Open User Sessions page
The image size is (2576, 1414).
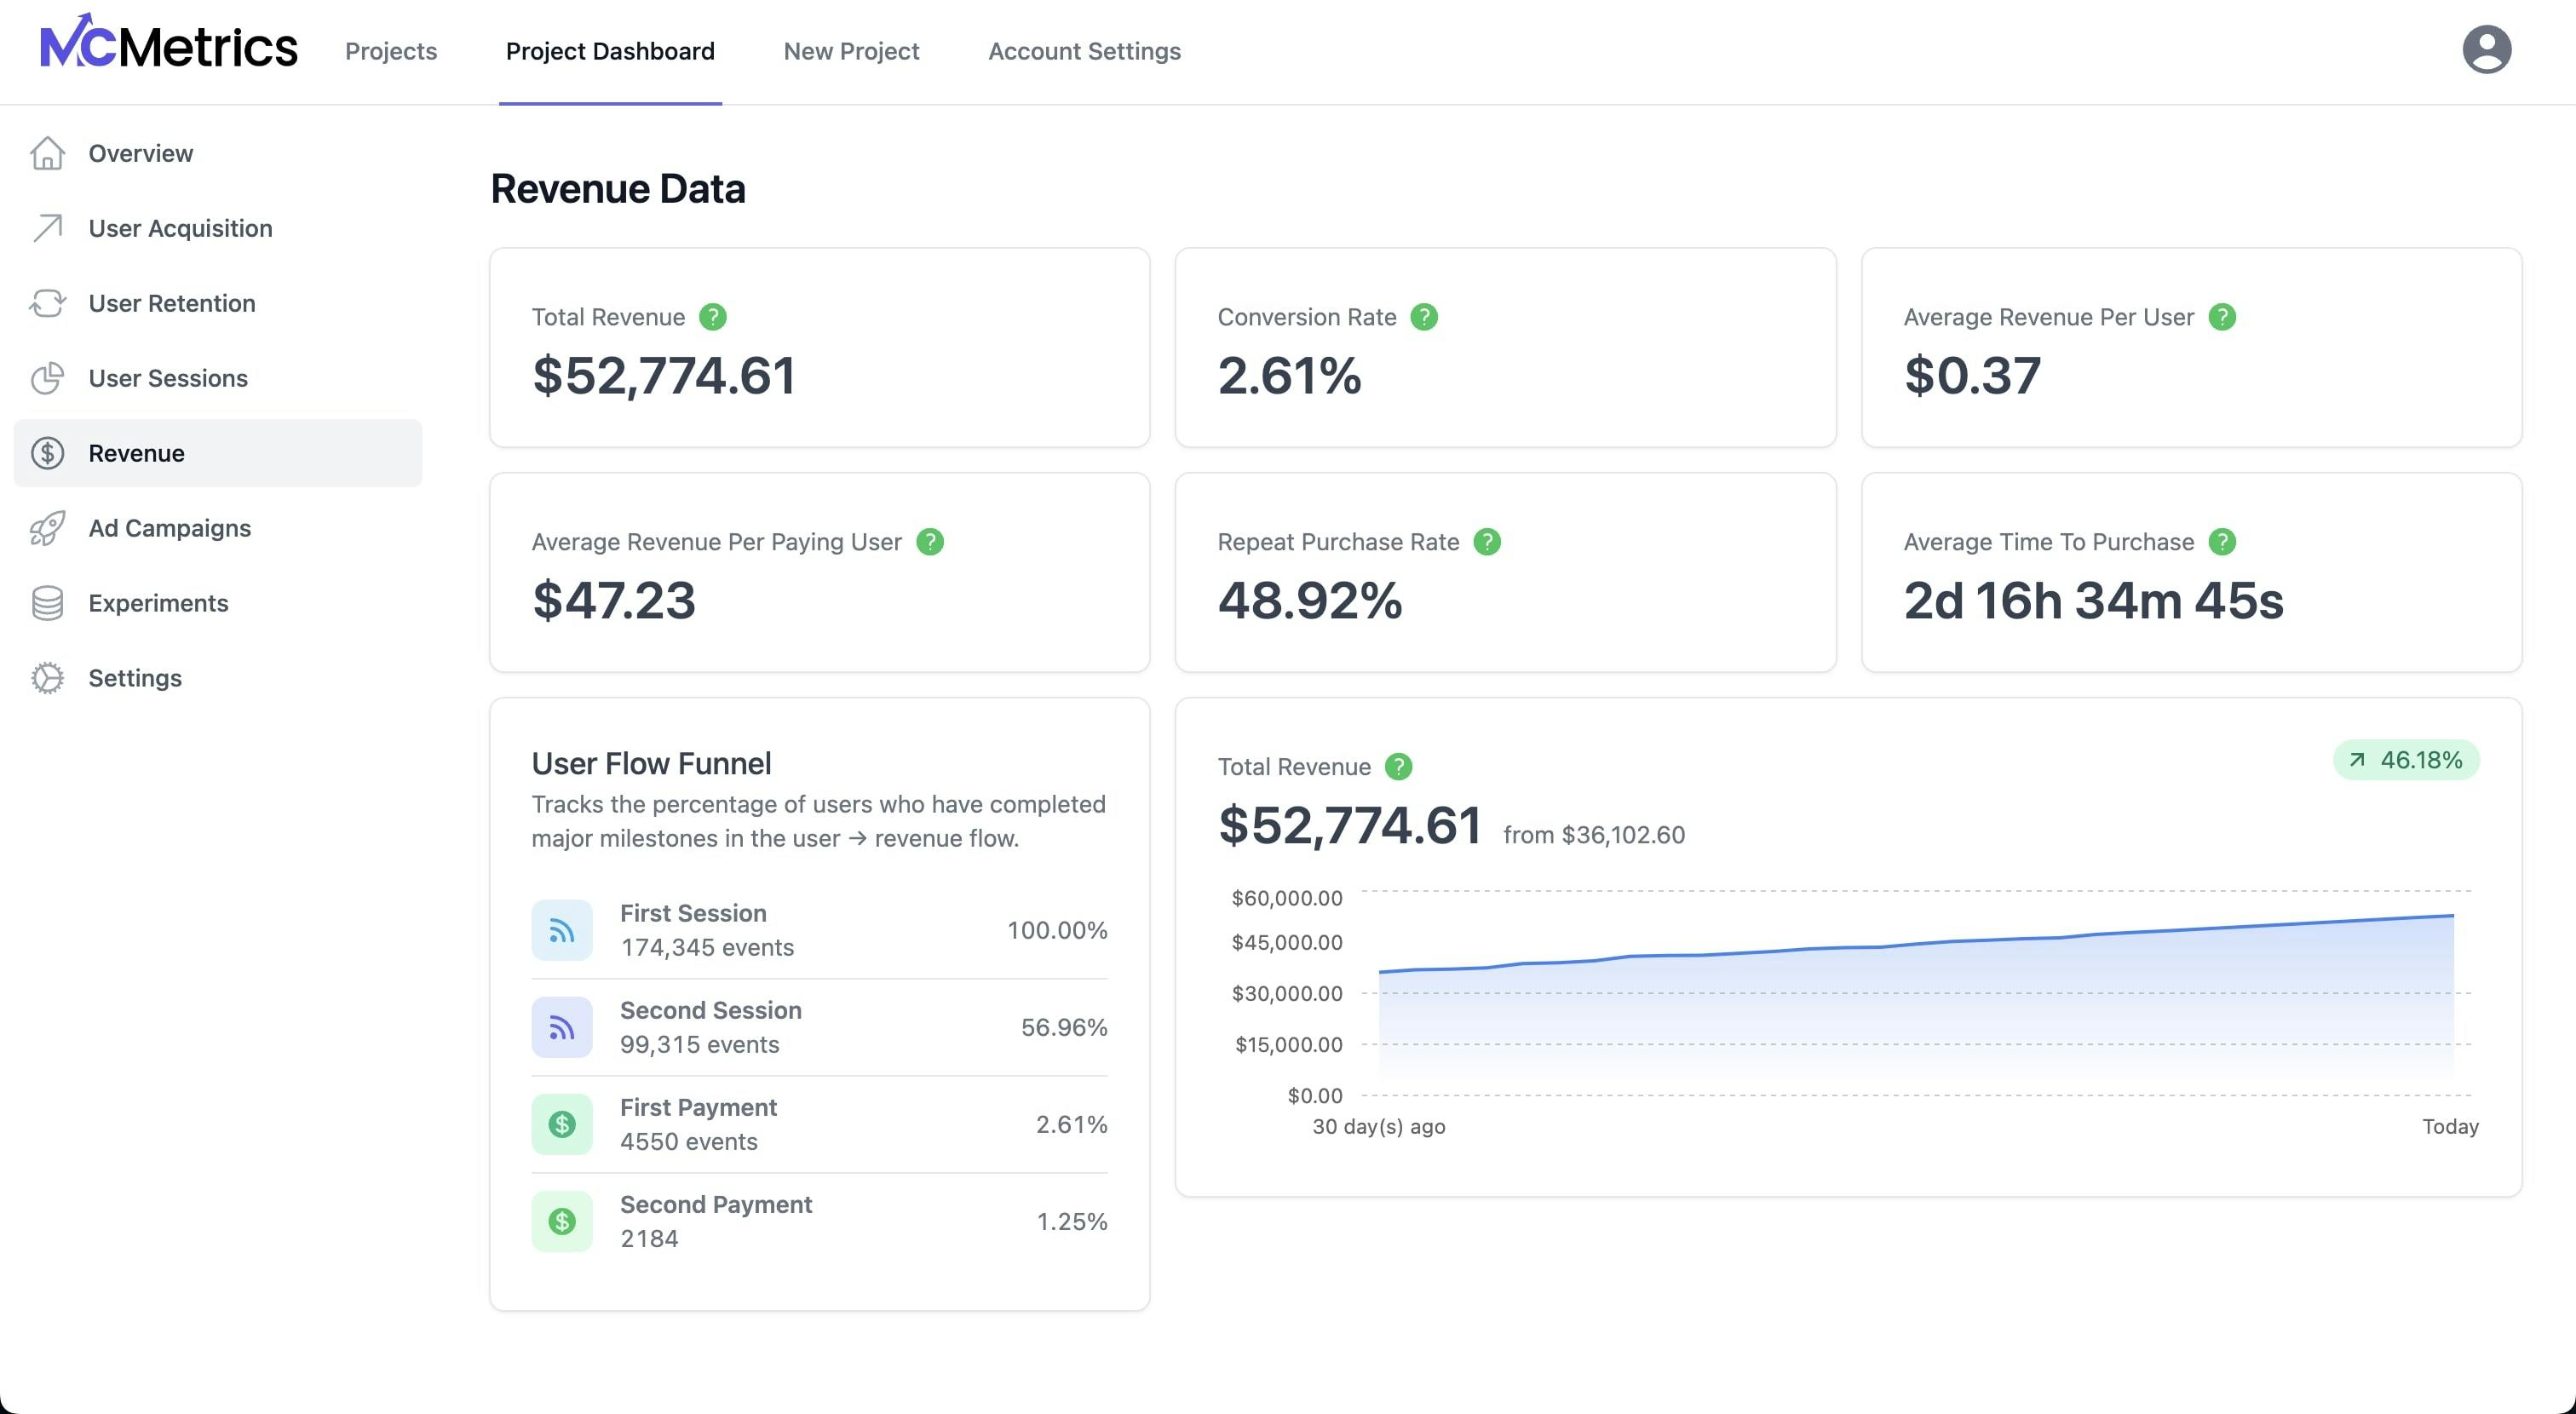click(x=218, y=378)
